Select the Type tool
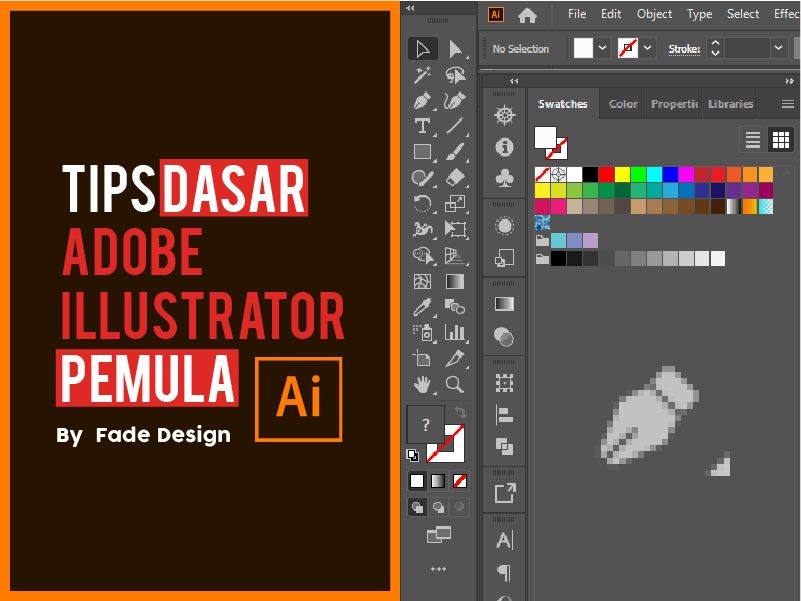The image size is (801, 601). coord(421,125)
